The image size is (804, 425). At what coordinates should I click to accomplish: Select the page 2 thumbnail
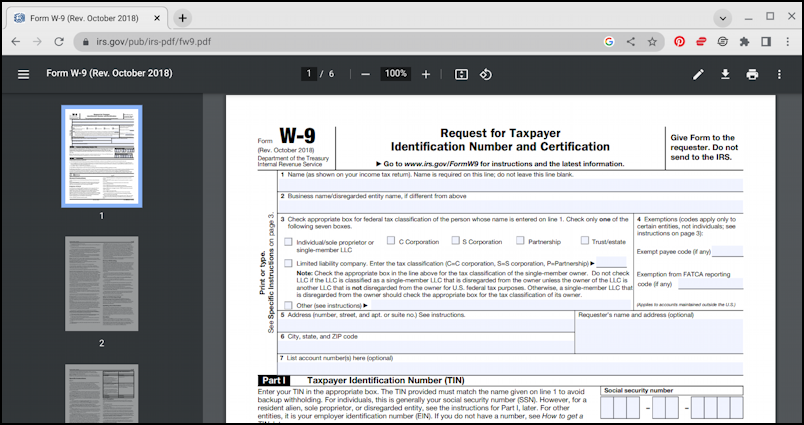click(x=101, y=284)
